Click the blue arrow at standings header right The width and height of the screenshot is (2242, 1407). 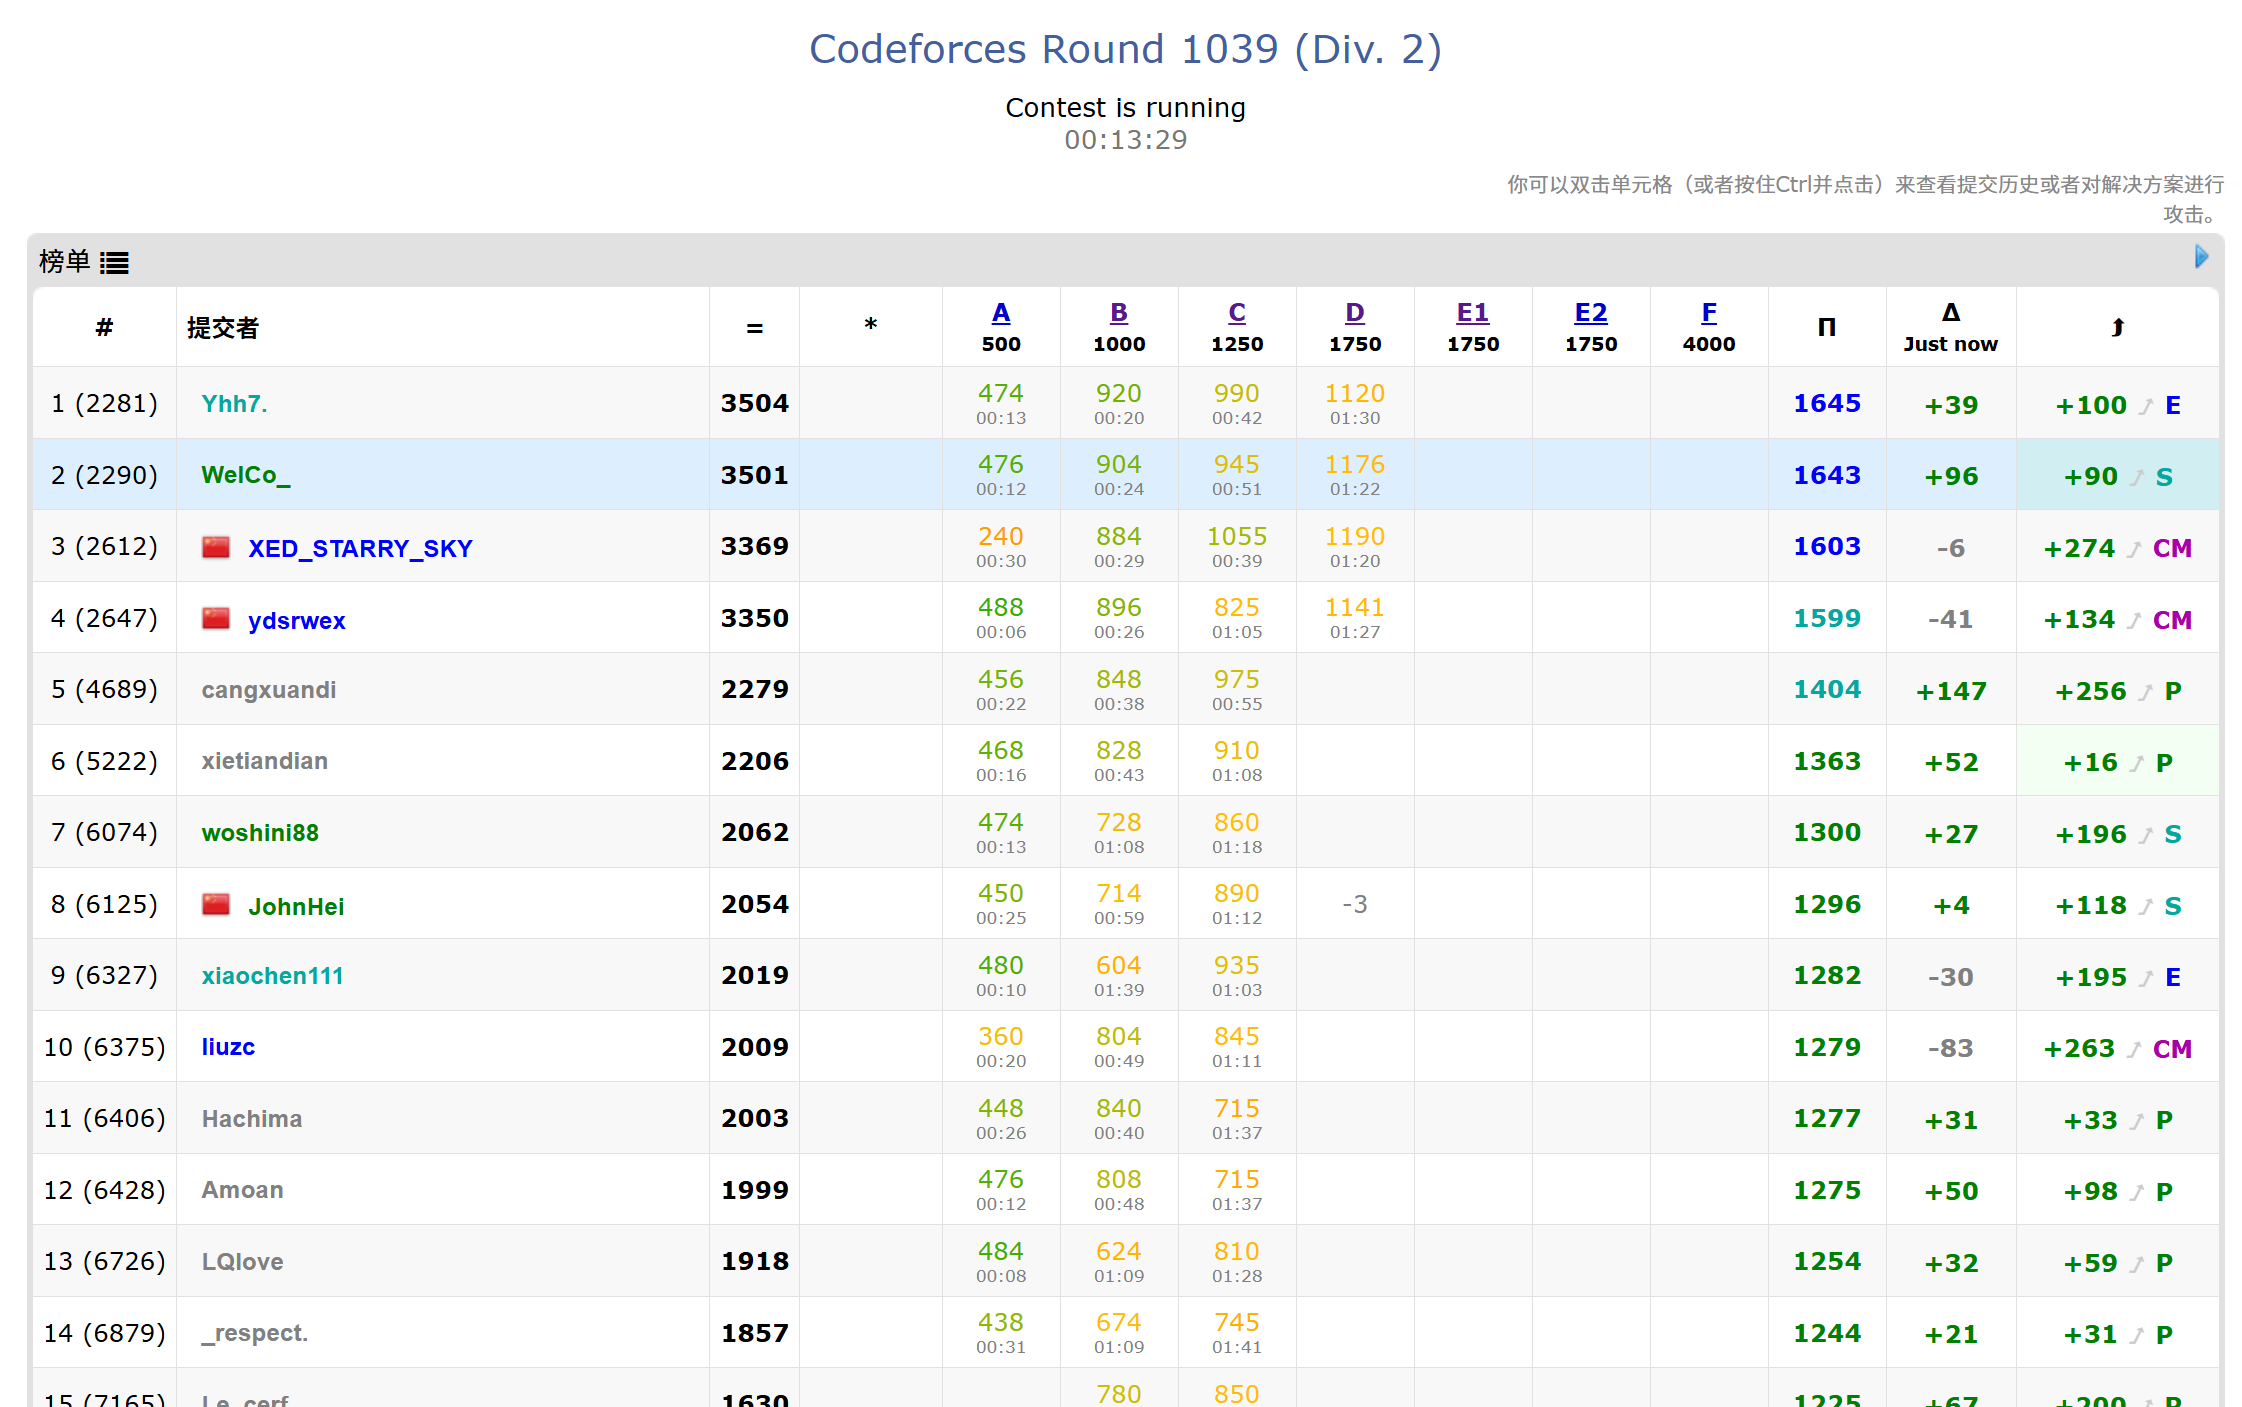pyautogui.click(x=2201, y=257)
